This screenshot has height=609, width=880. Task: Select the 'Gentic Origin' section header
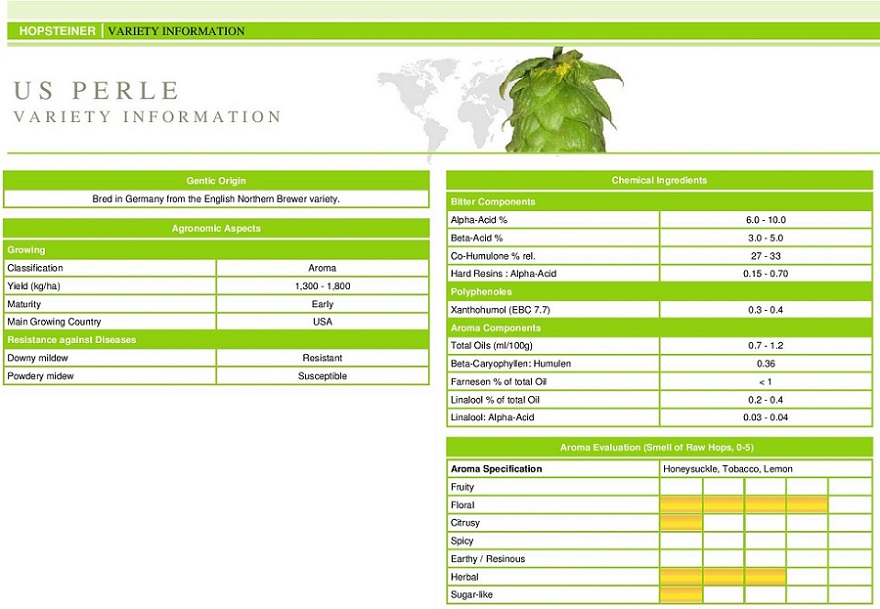216,181
